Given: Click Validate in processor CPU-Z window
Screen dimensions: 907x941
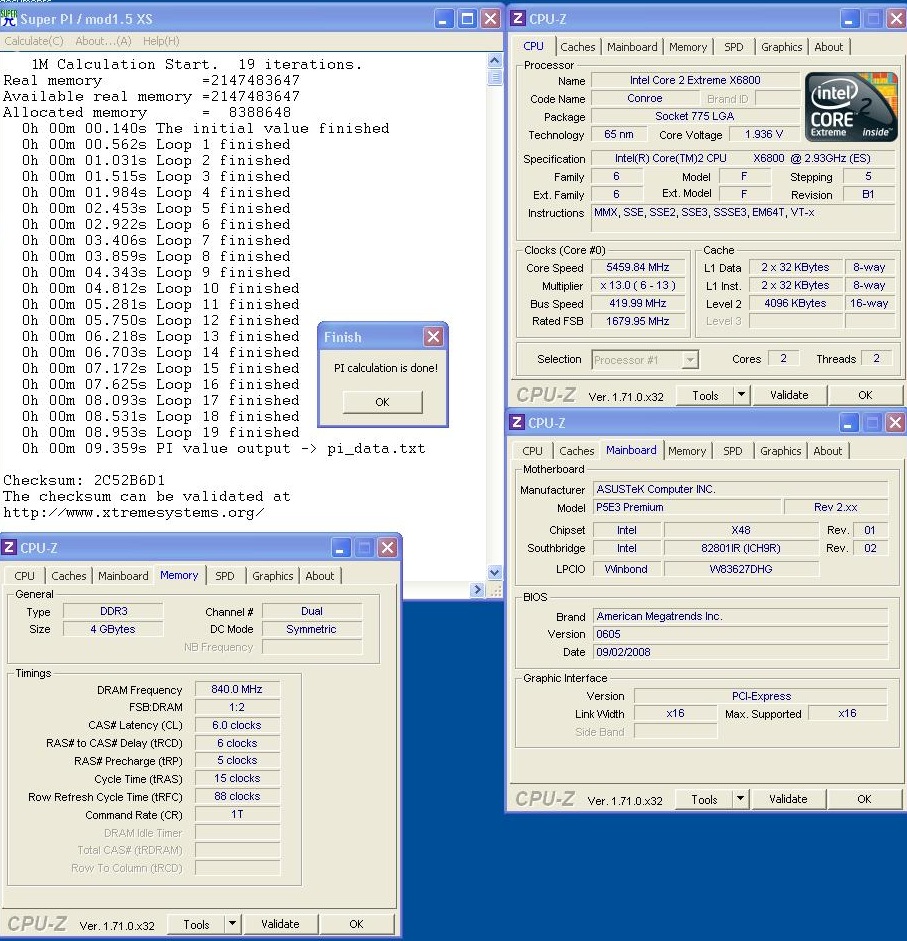Looking at the screenshot, I should [x=789, y=395].
